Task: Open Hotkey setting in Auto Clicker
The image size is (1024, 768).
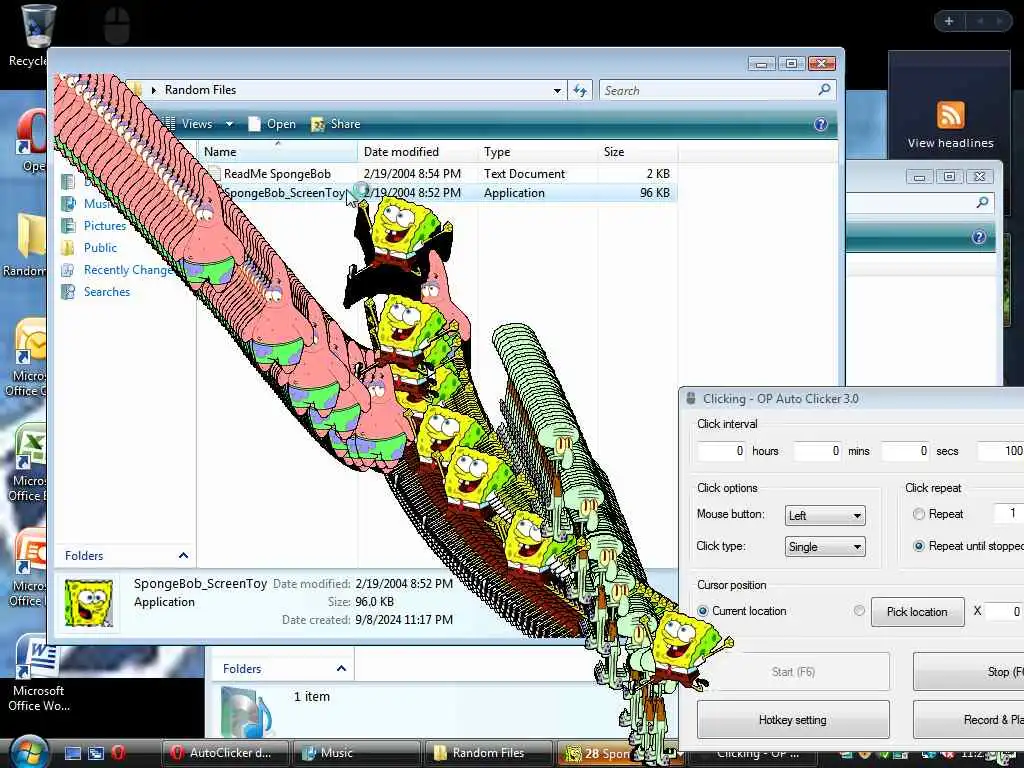Action: pyautogui.click(x=793, y=720)
